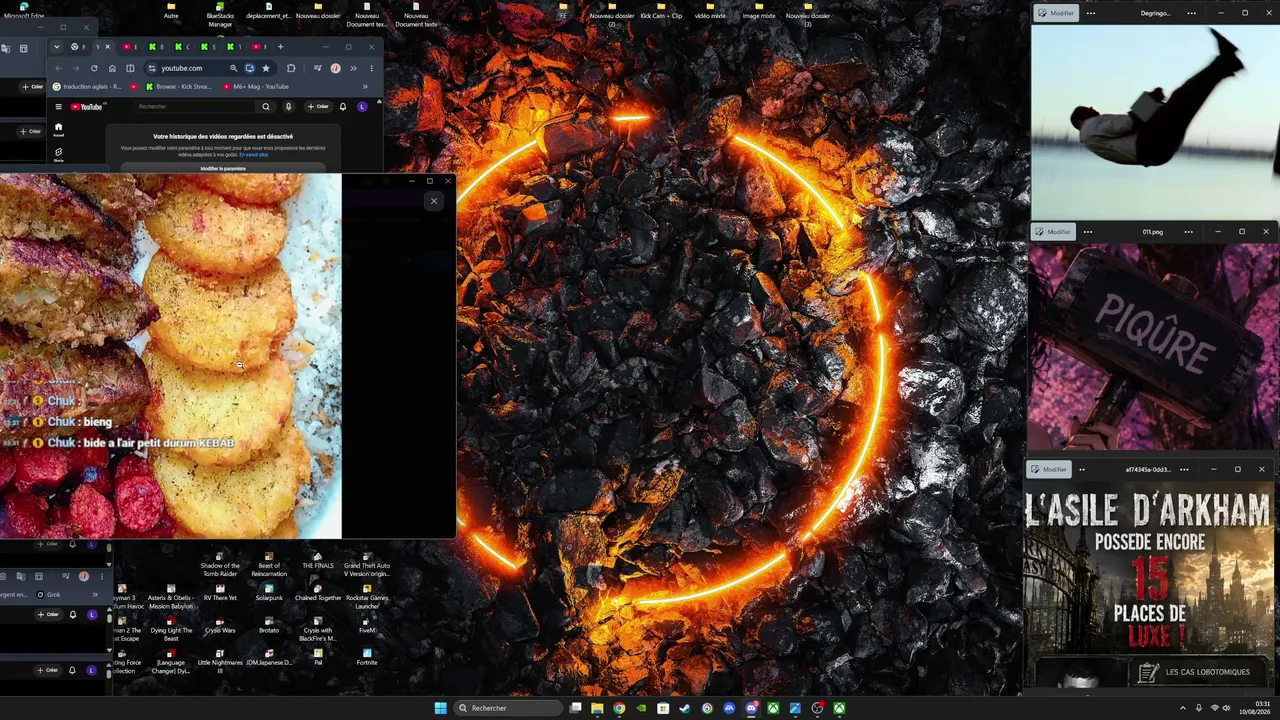Click 'Modifier' in the 011.png window
The image size is (1280, 720).
pyautogui.click(x=1054, y=232)
